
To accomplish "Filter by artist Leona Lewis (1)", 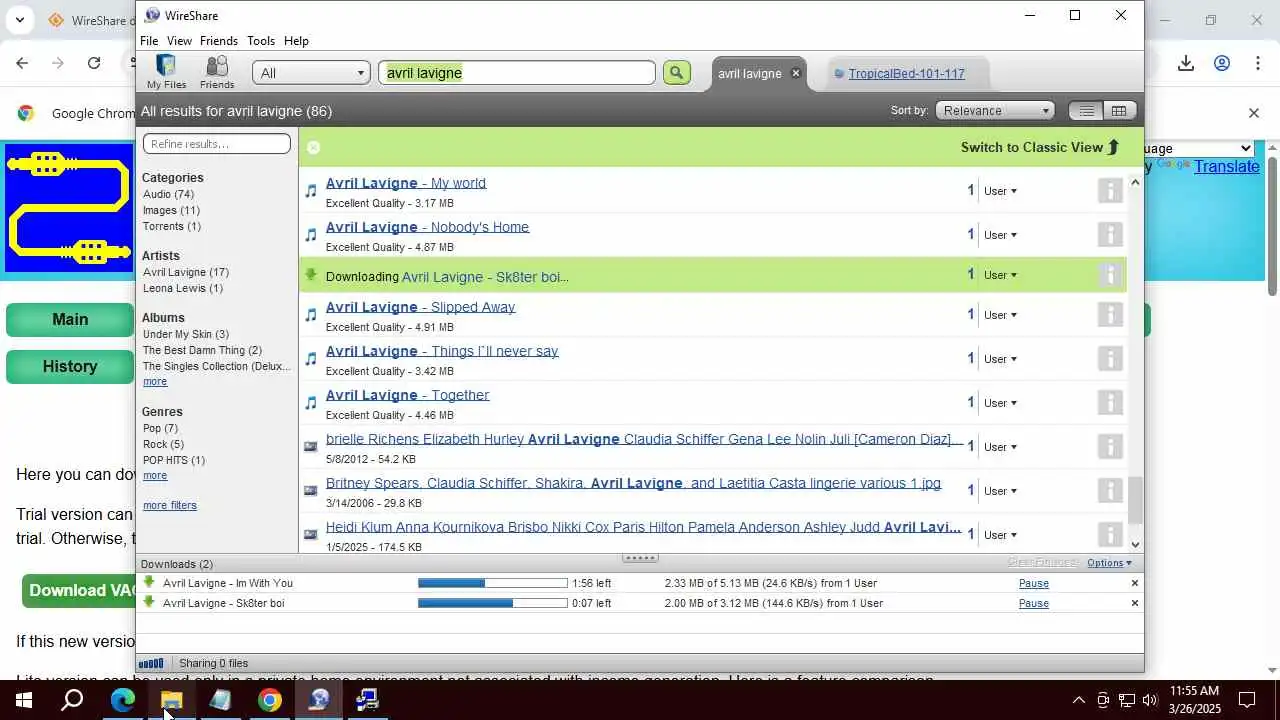I will 183,288.
